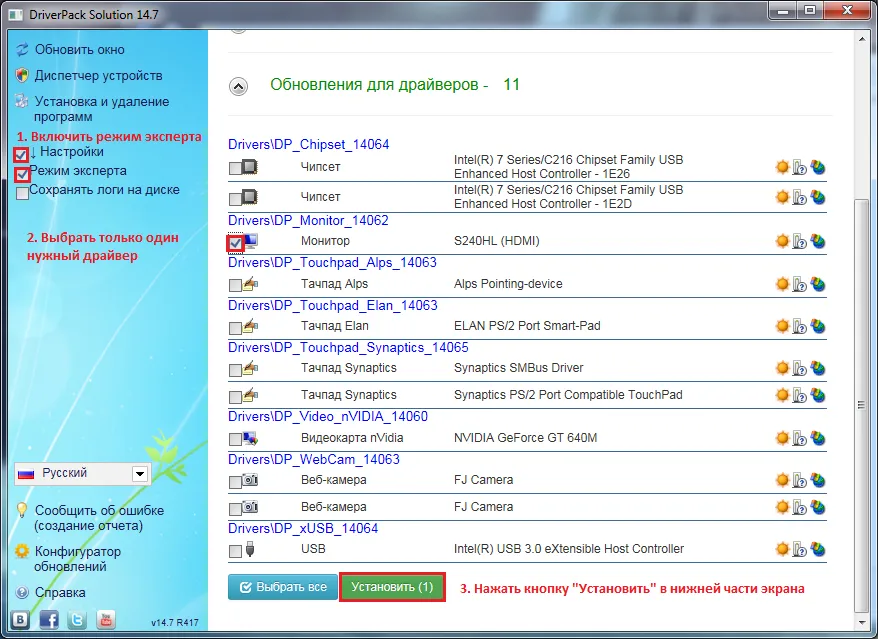Click the Установить (1) button
This screenshot has height=639, width=878.
point(392,587)
